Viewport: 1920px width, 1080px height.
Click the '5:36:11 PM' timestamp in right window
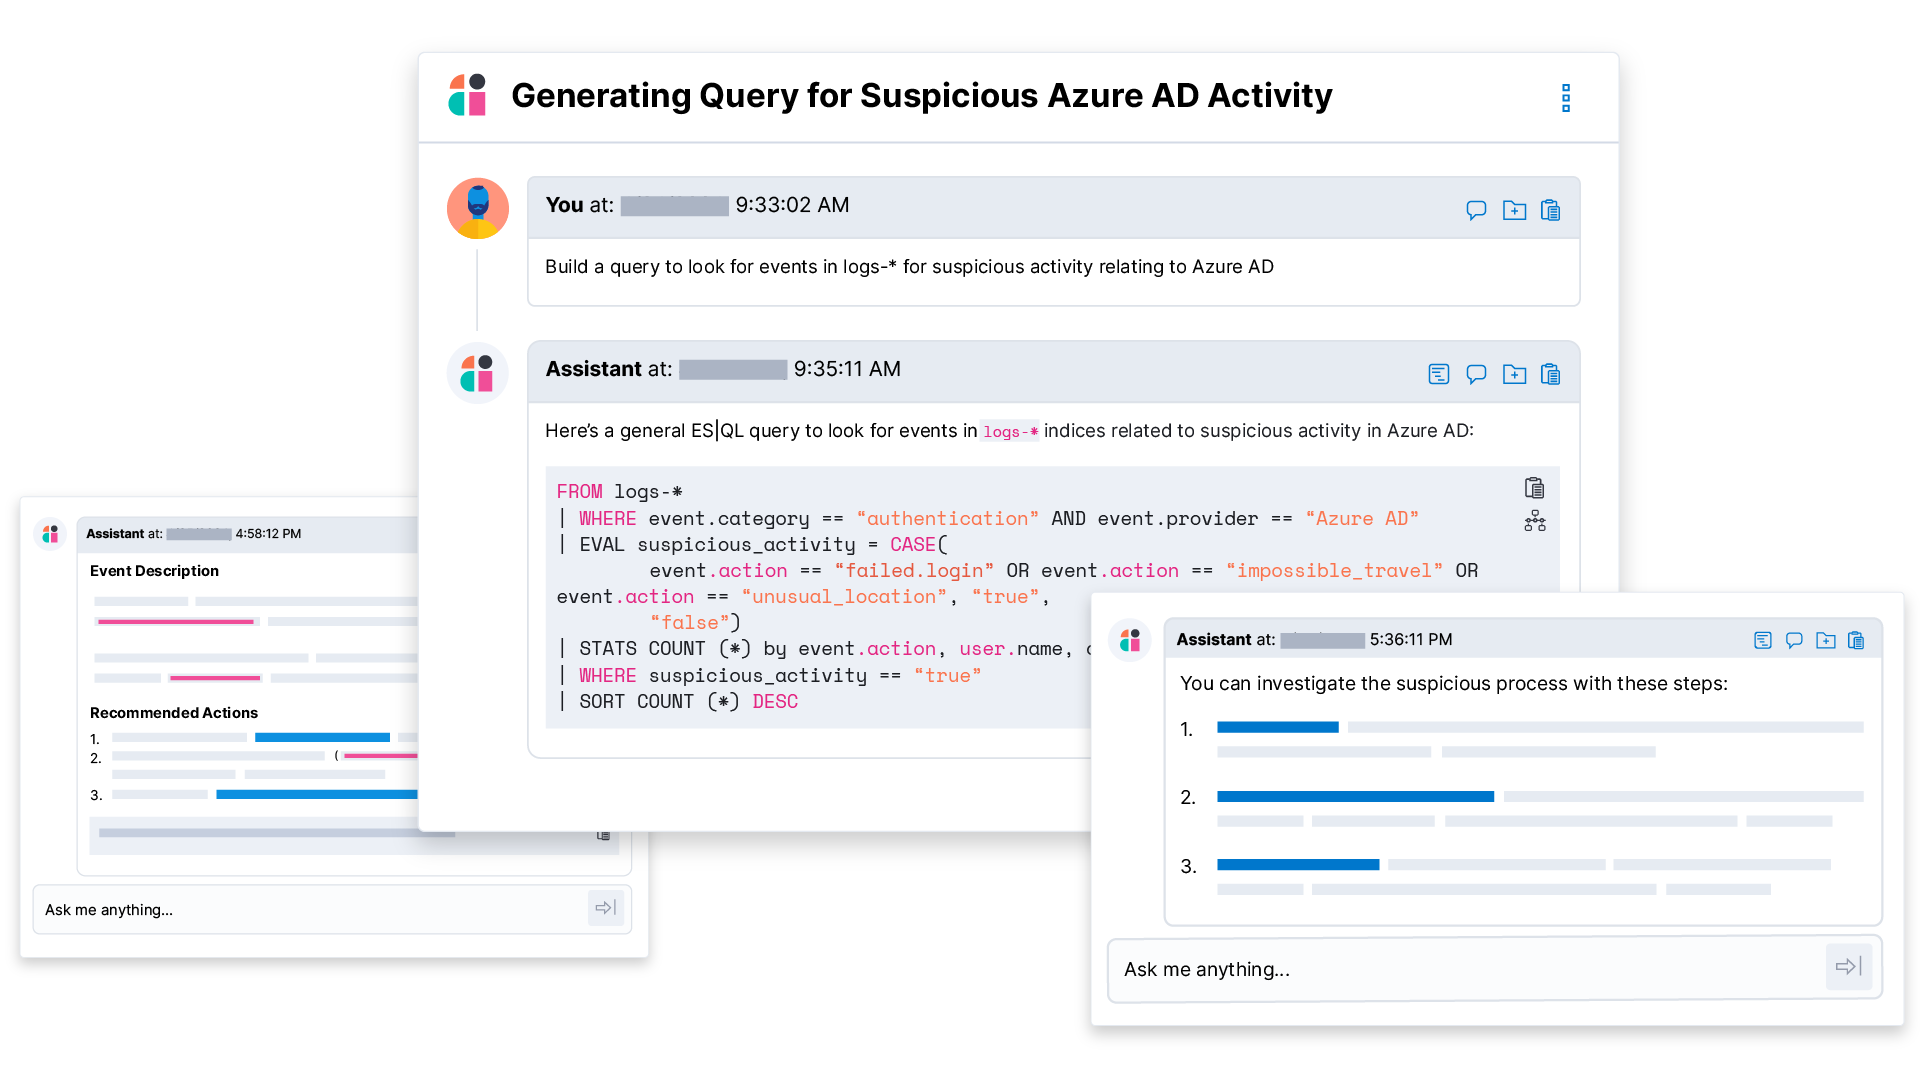coord(1411,640)
